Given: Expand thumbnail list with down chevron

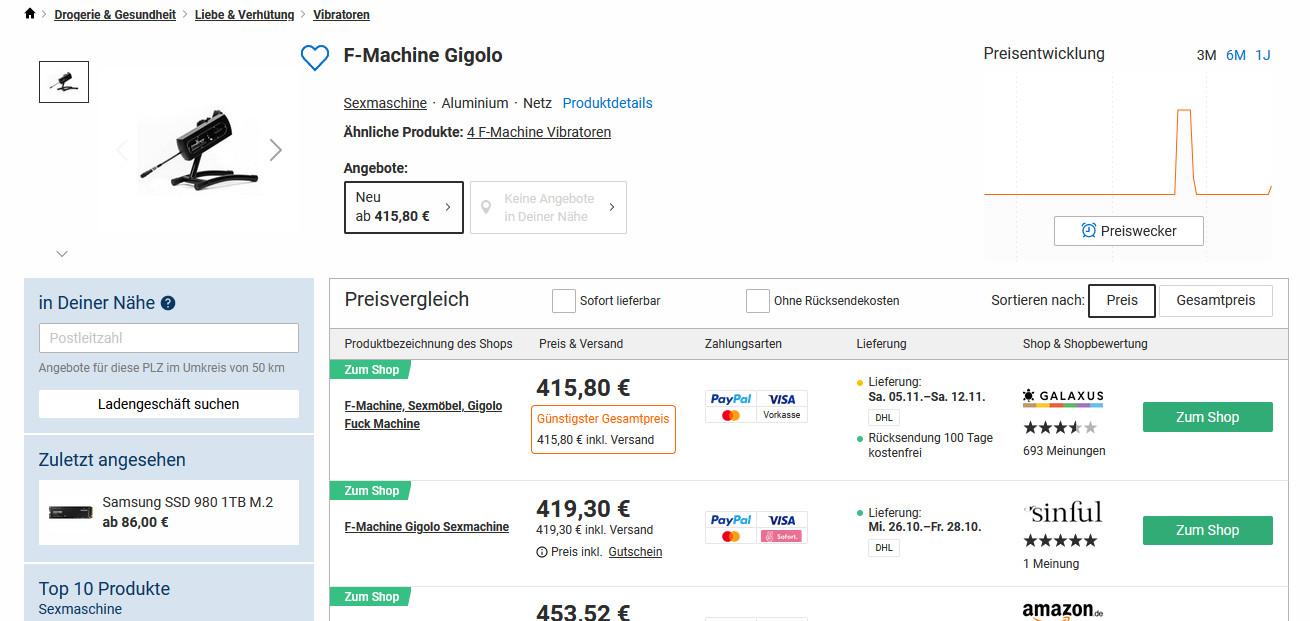Looking at the screenshot, I should click(x=62, y=254).
